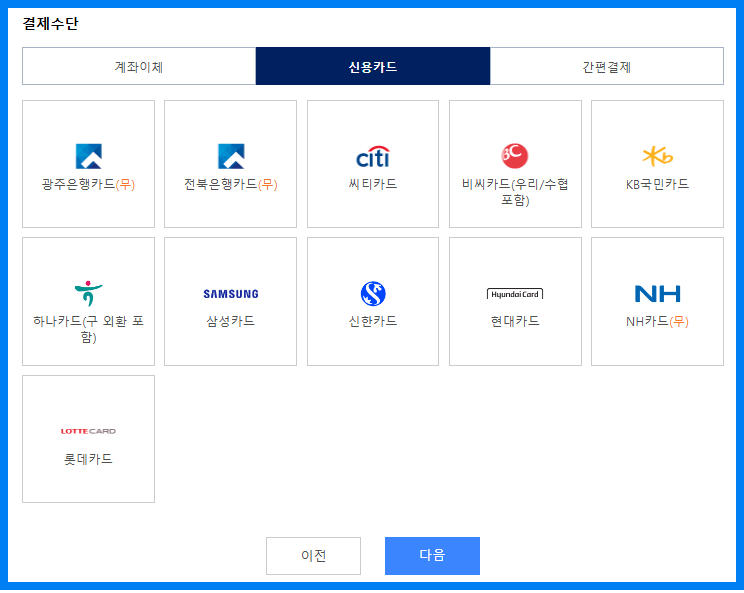Go back with the 이전 button

(313, 556)
